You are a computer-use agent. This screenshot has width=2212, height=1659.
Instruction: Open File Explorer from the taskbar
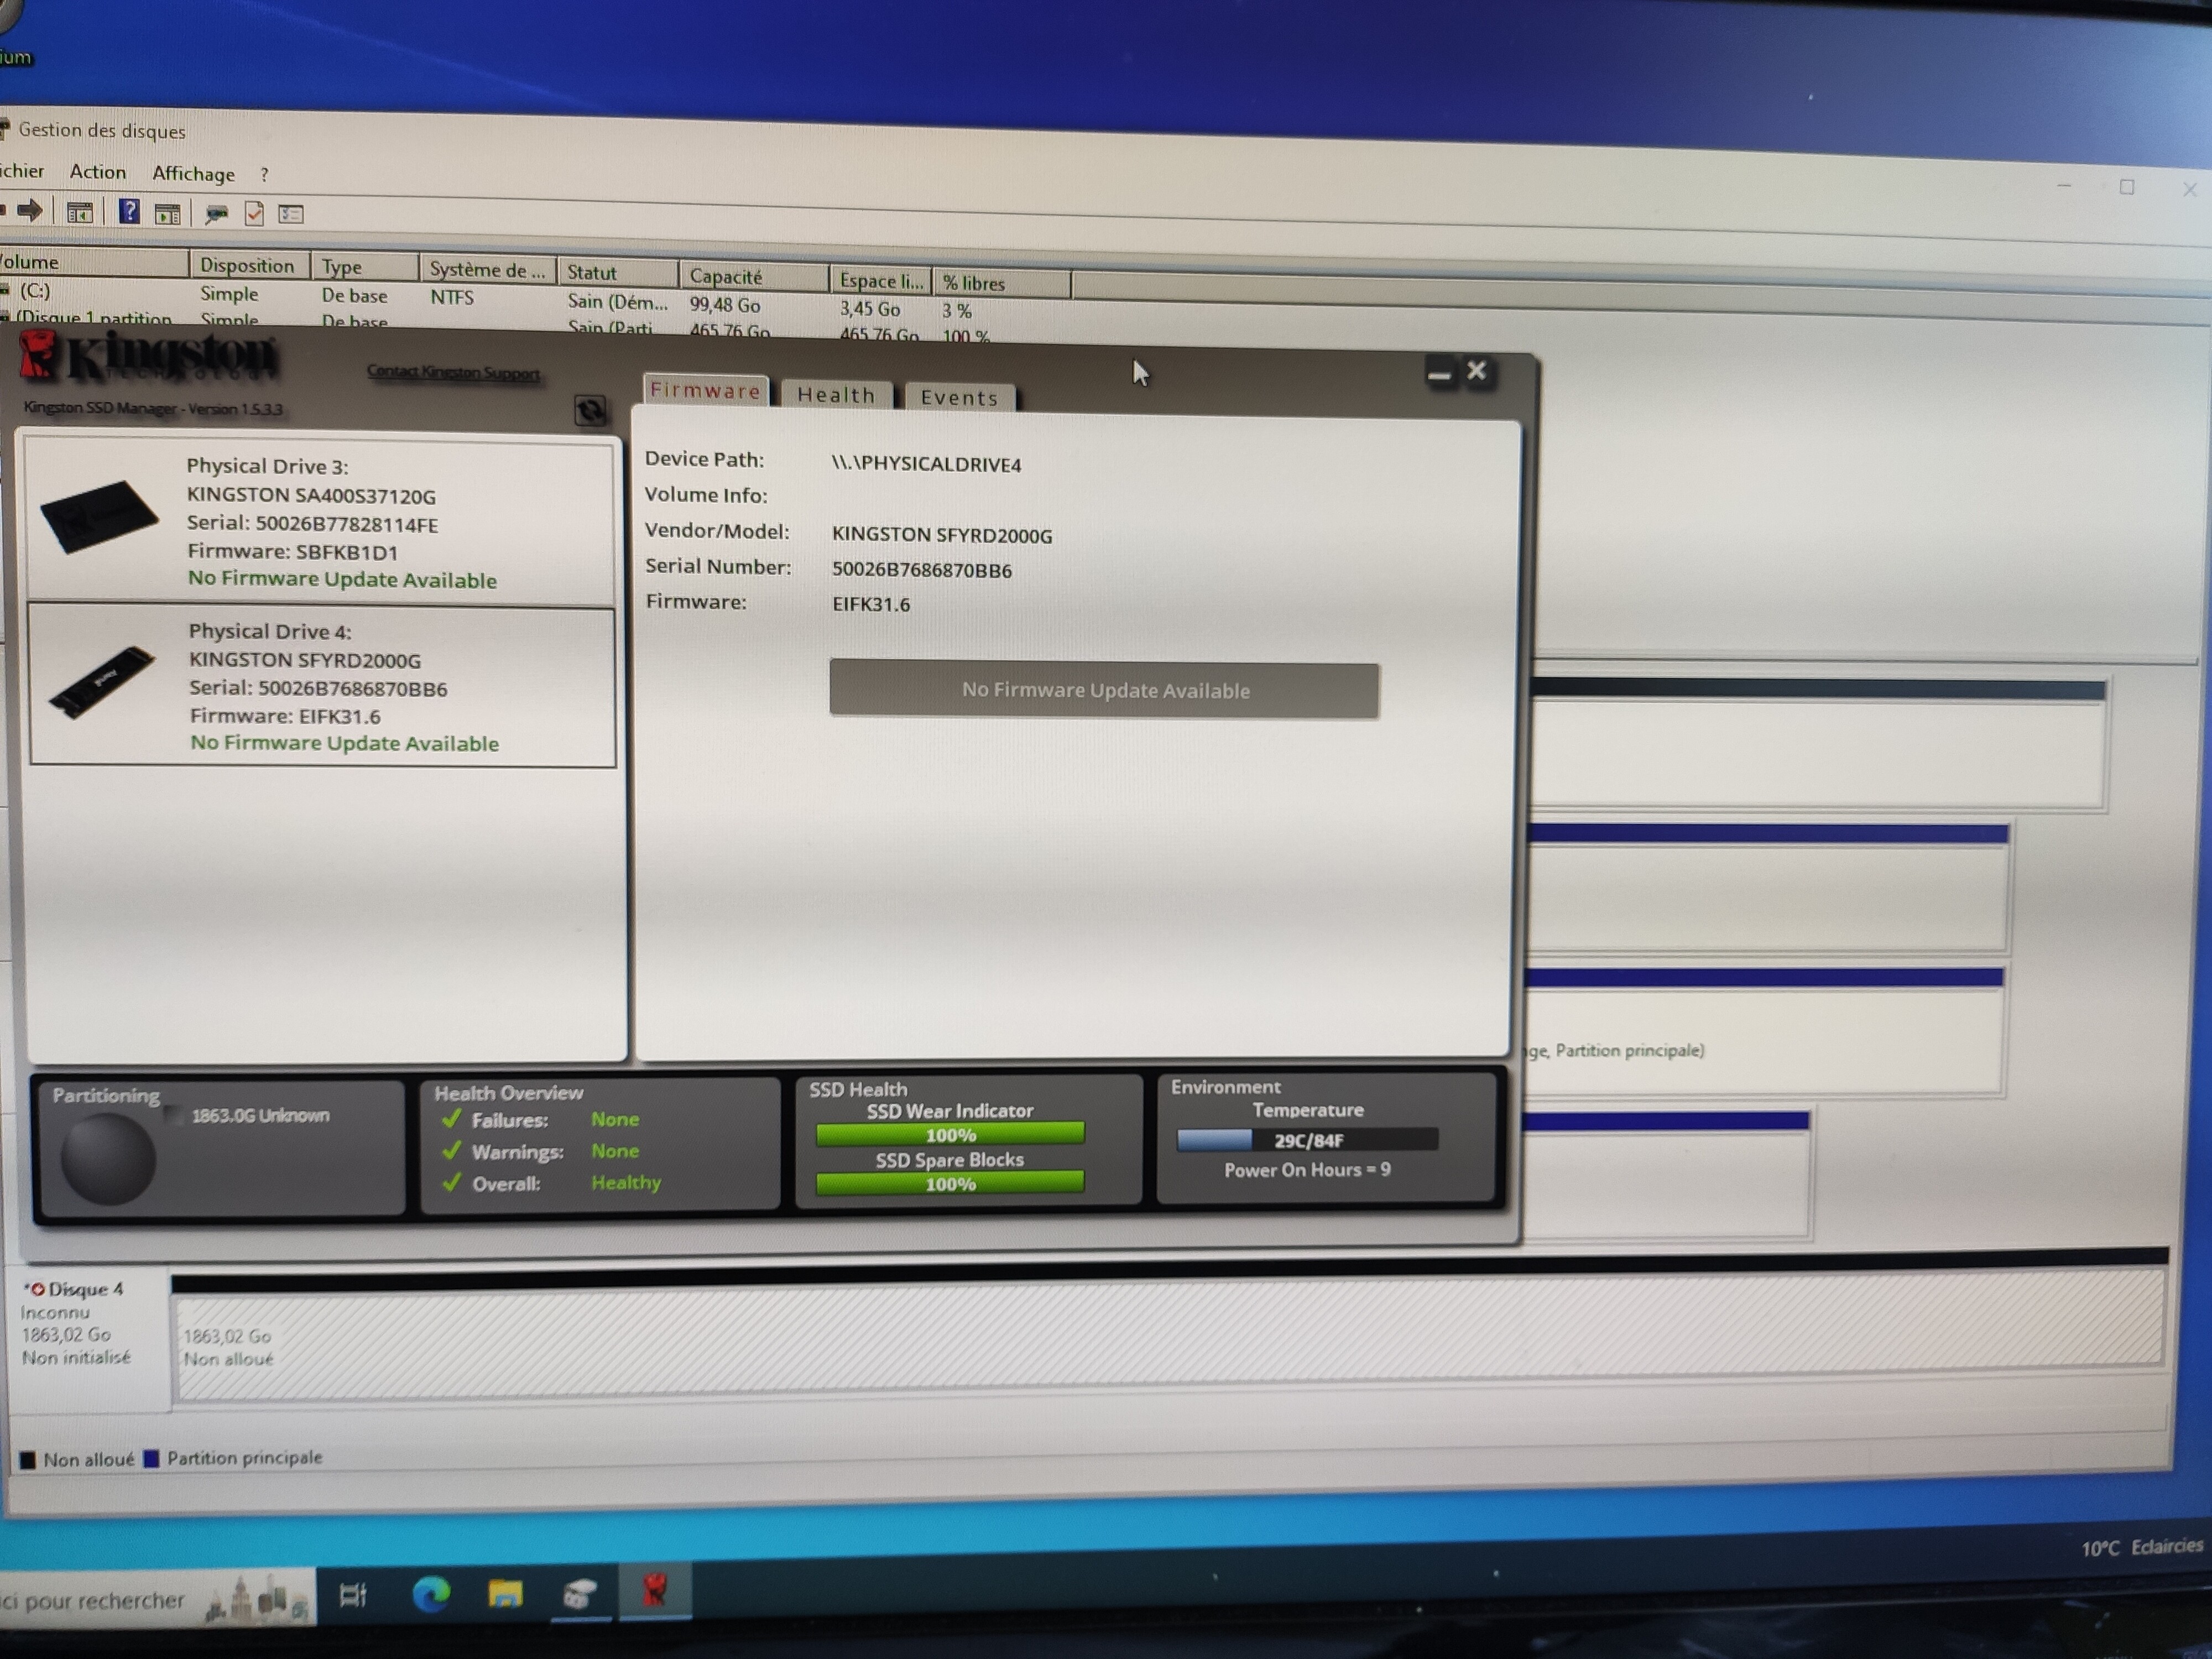point(505,1593)
